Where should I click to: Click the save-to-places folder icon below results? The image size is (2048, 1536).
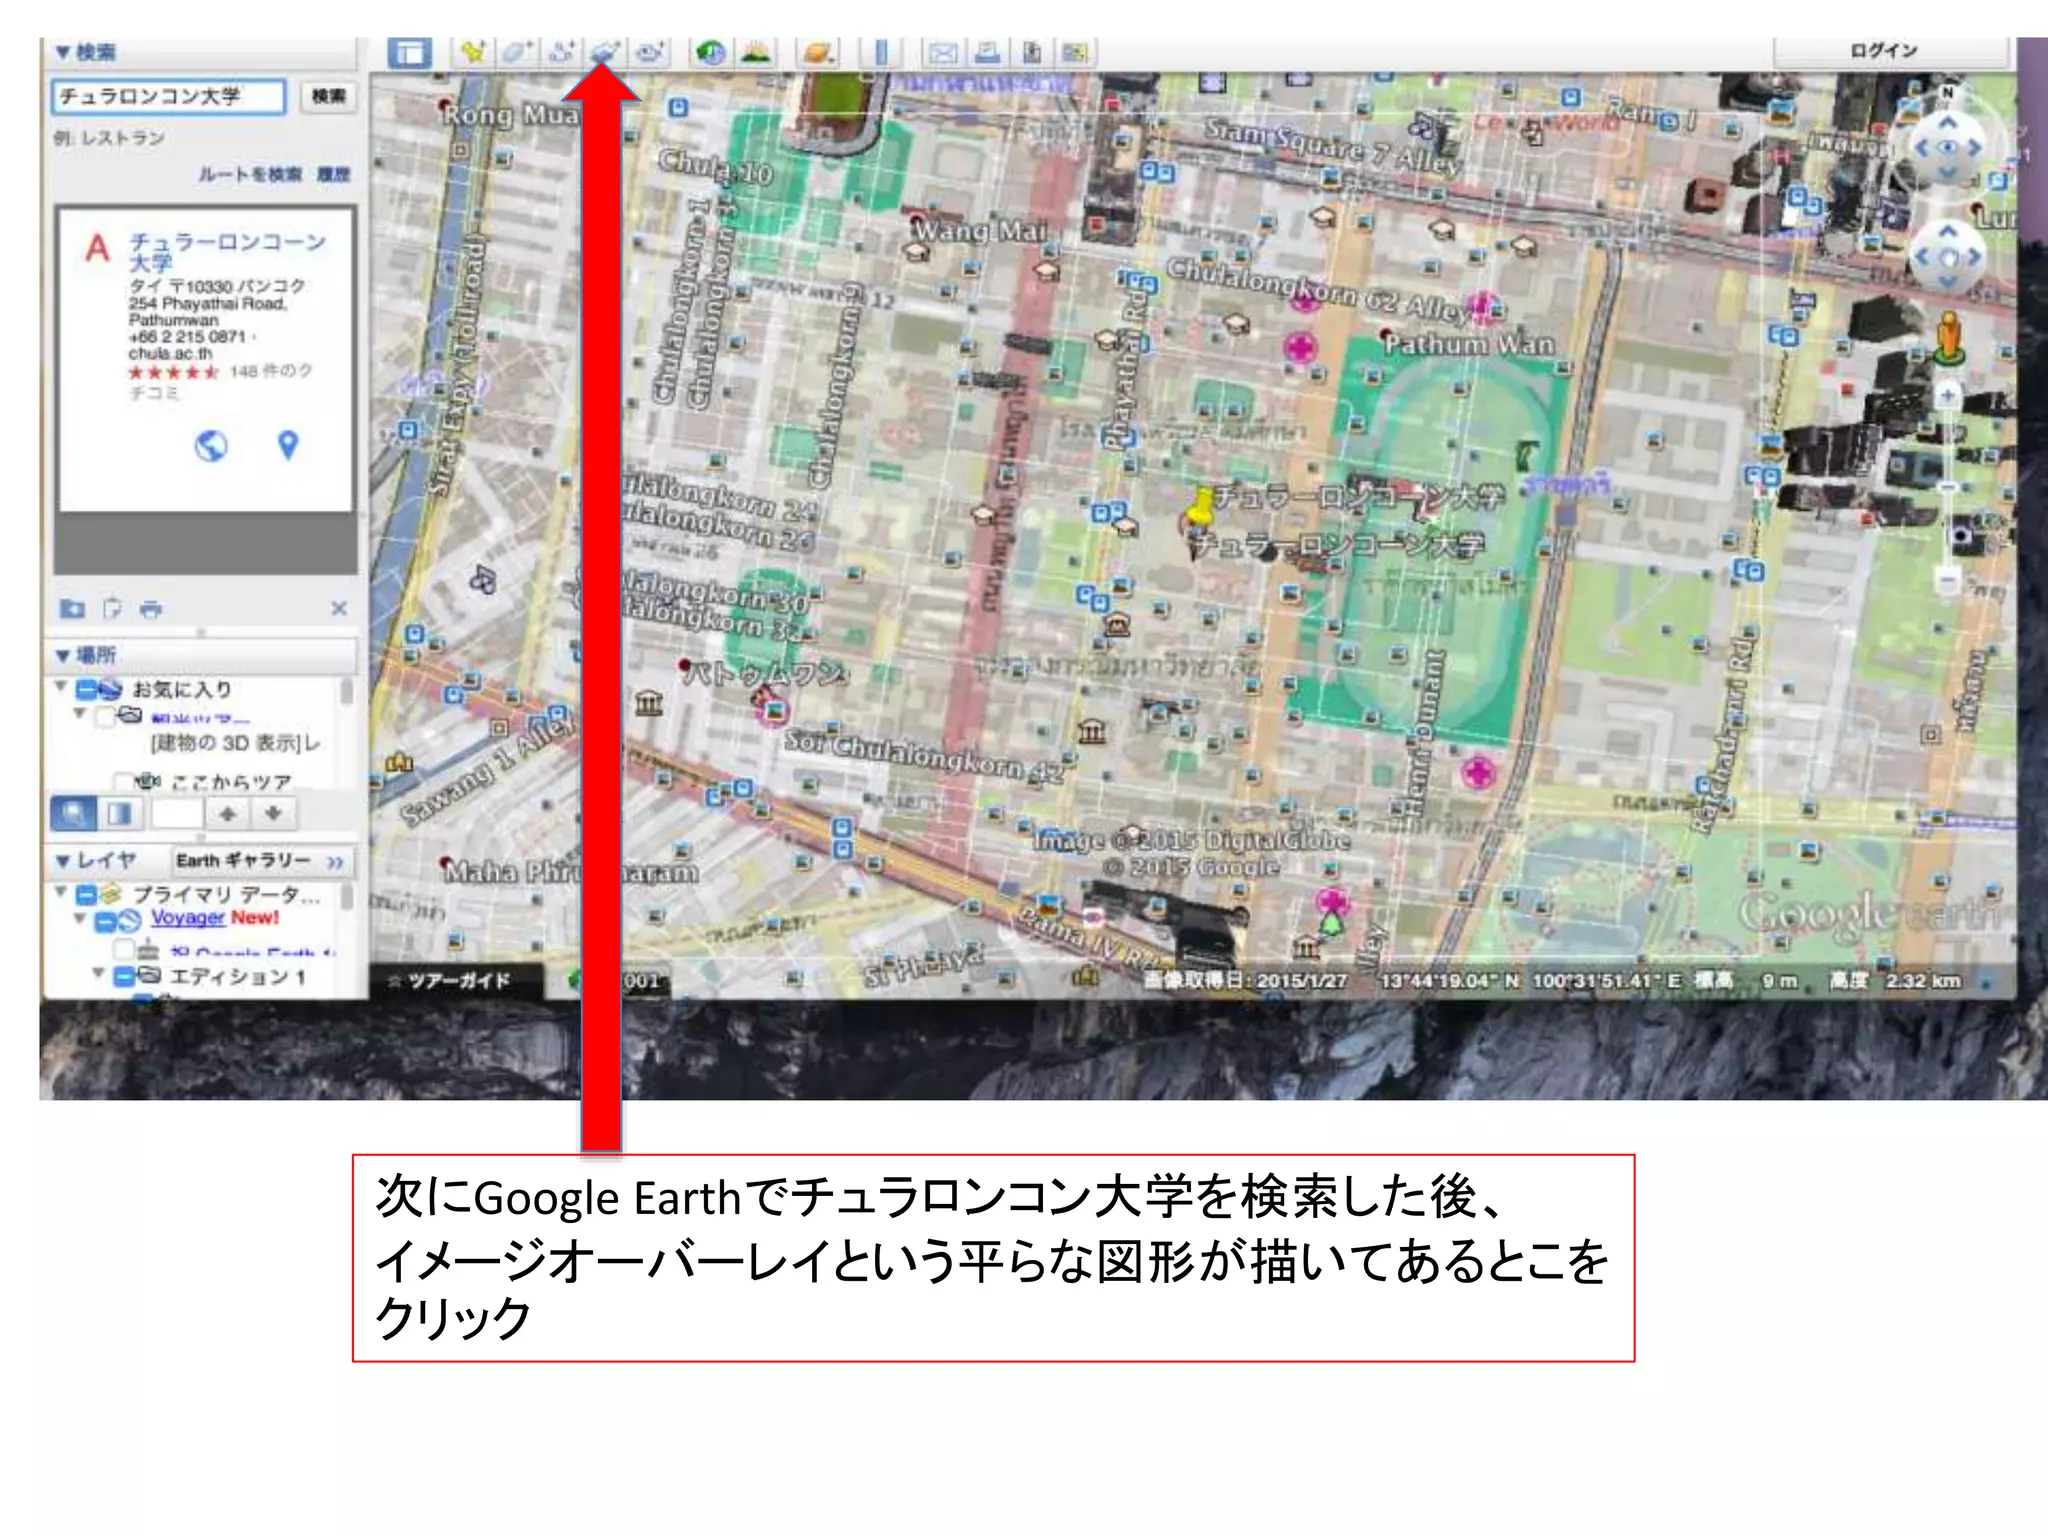(72, 608)
